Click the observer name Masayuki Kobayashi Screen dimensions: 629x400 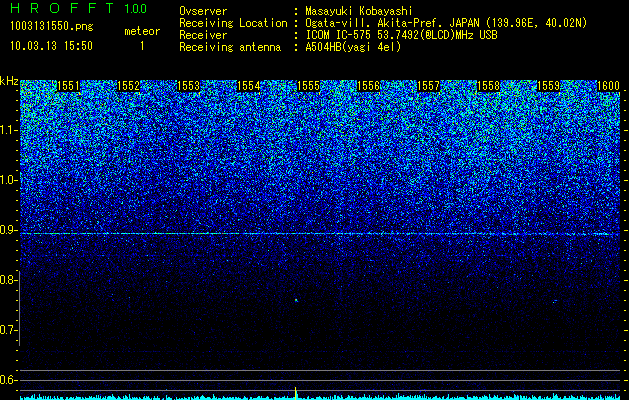tap(359, 11)
